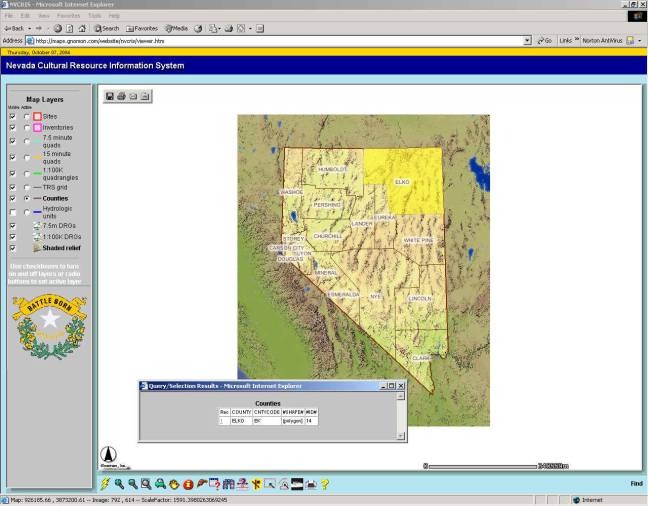
Task: Click the red identify info tool
Action: click(187, 484)
